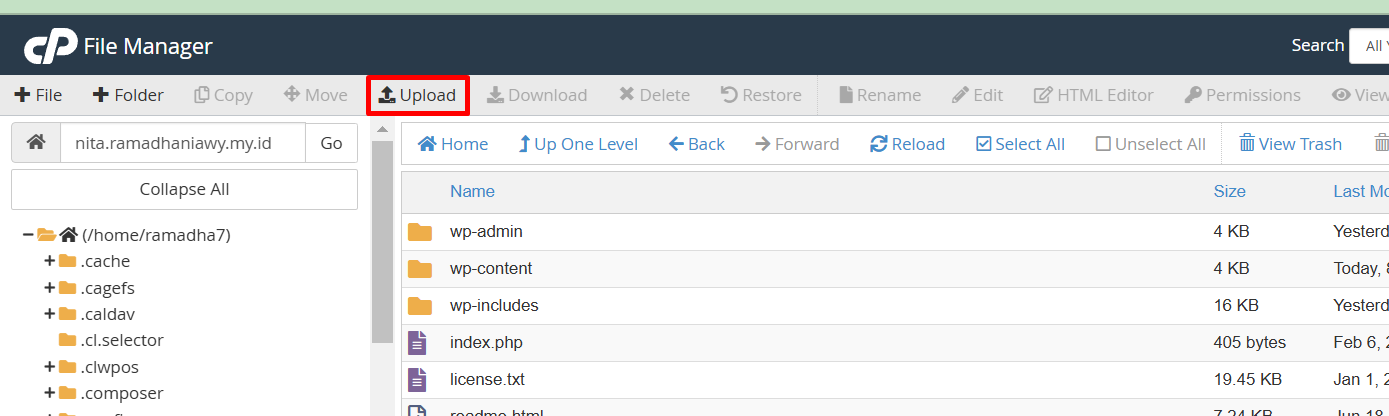The image size is (1389, 416).
Task: Expand the .cache folder in tree
Action: tap(49, 261)
